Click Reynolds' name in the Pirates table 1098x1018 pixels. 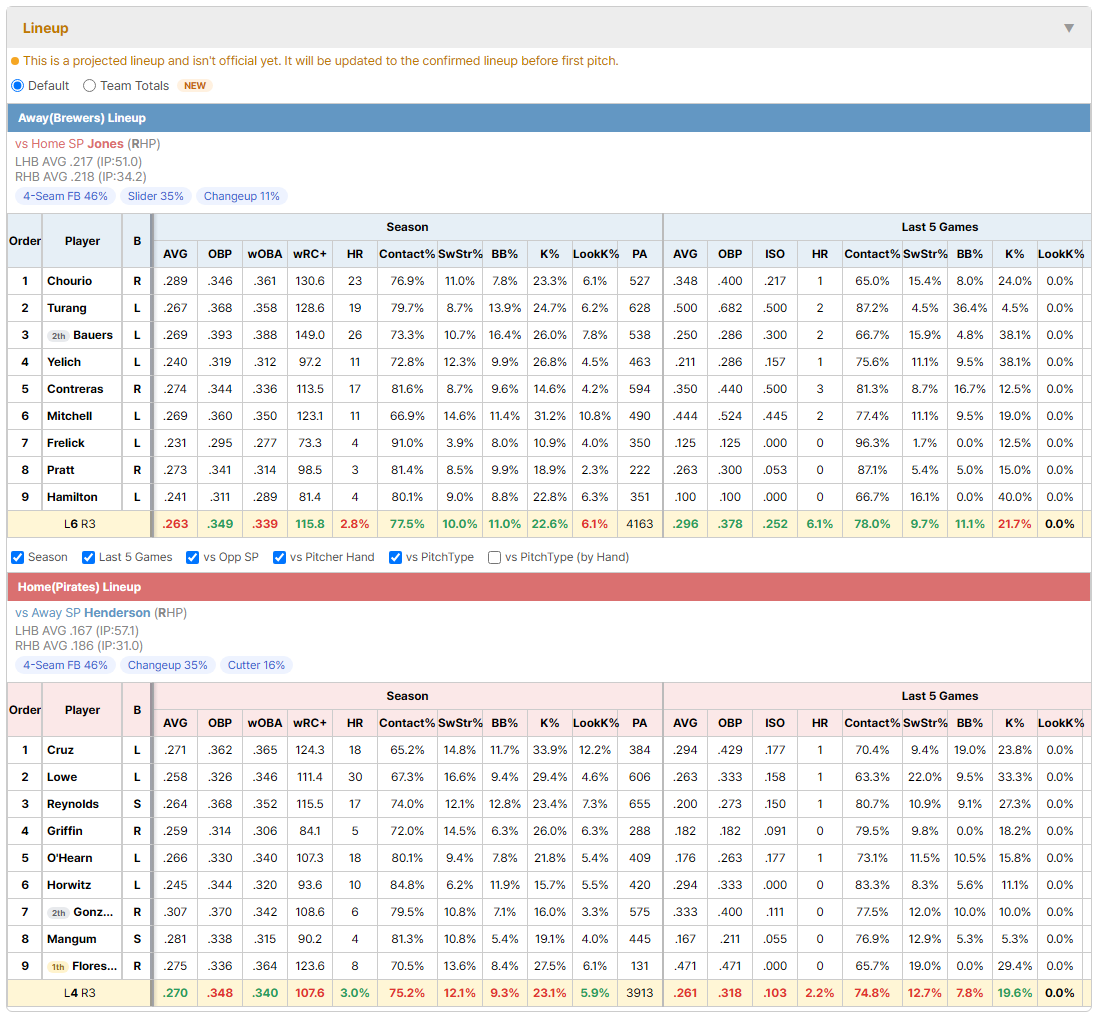coord(73,804)
